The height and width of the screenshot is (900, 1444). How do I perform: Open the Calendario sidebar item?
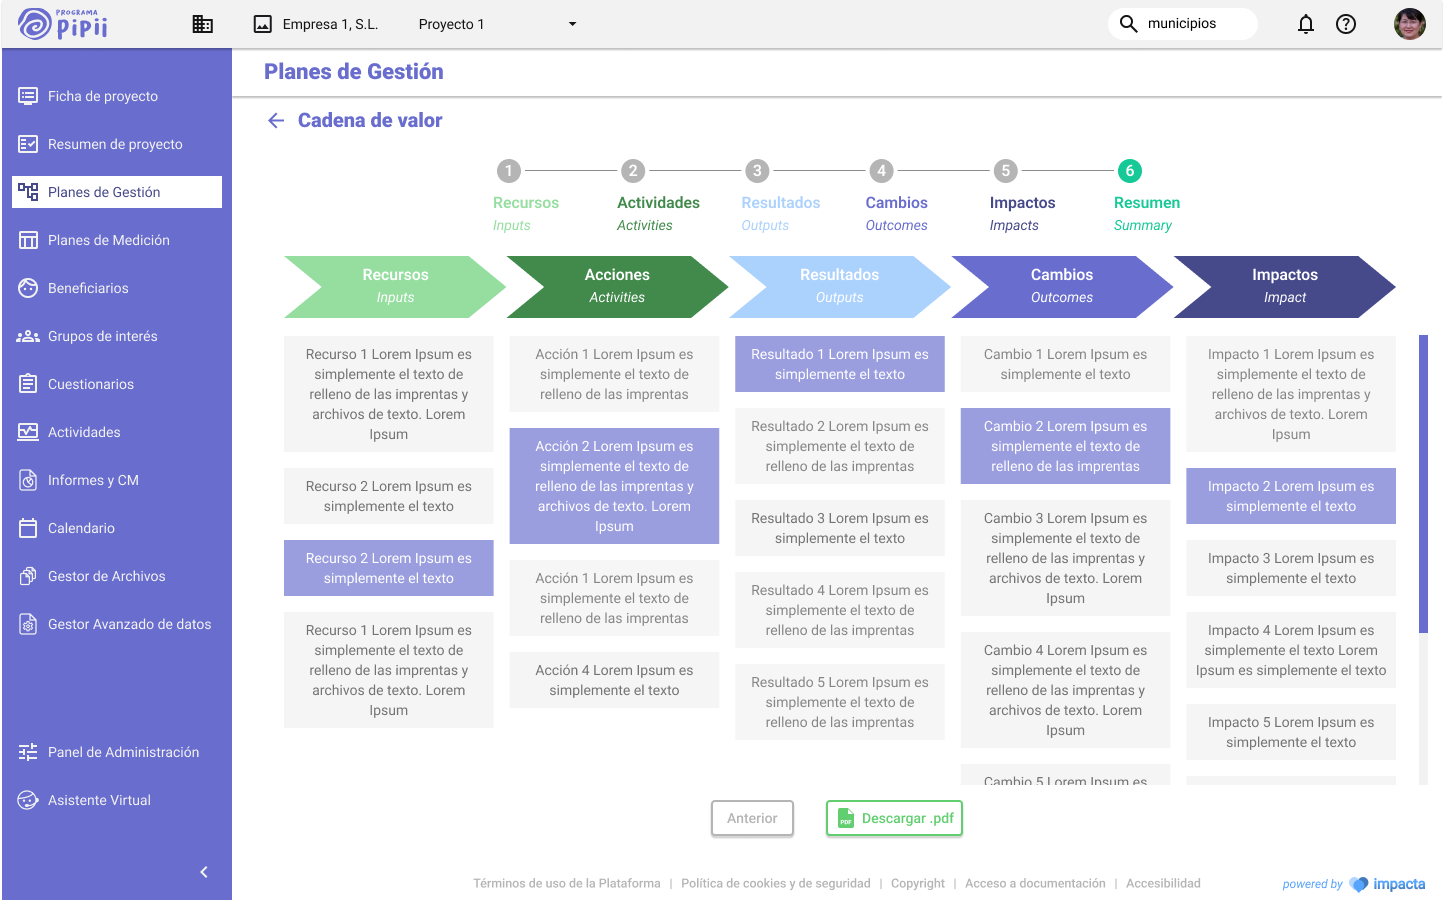tap(81, 528)
